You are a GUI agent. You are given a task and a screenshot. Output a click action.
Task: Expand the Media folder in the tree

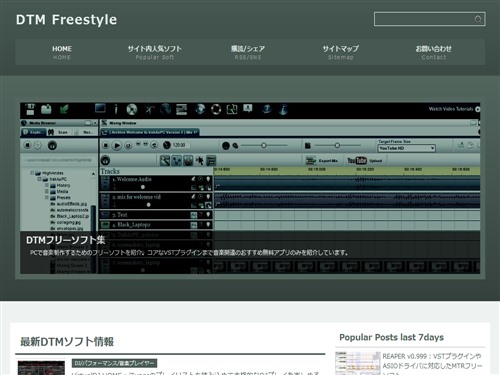(47, 191)
